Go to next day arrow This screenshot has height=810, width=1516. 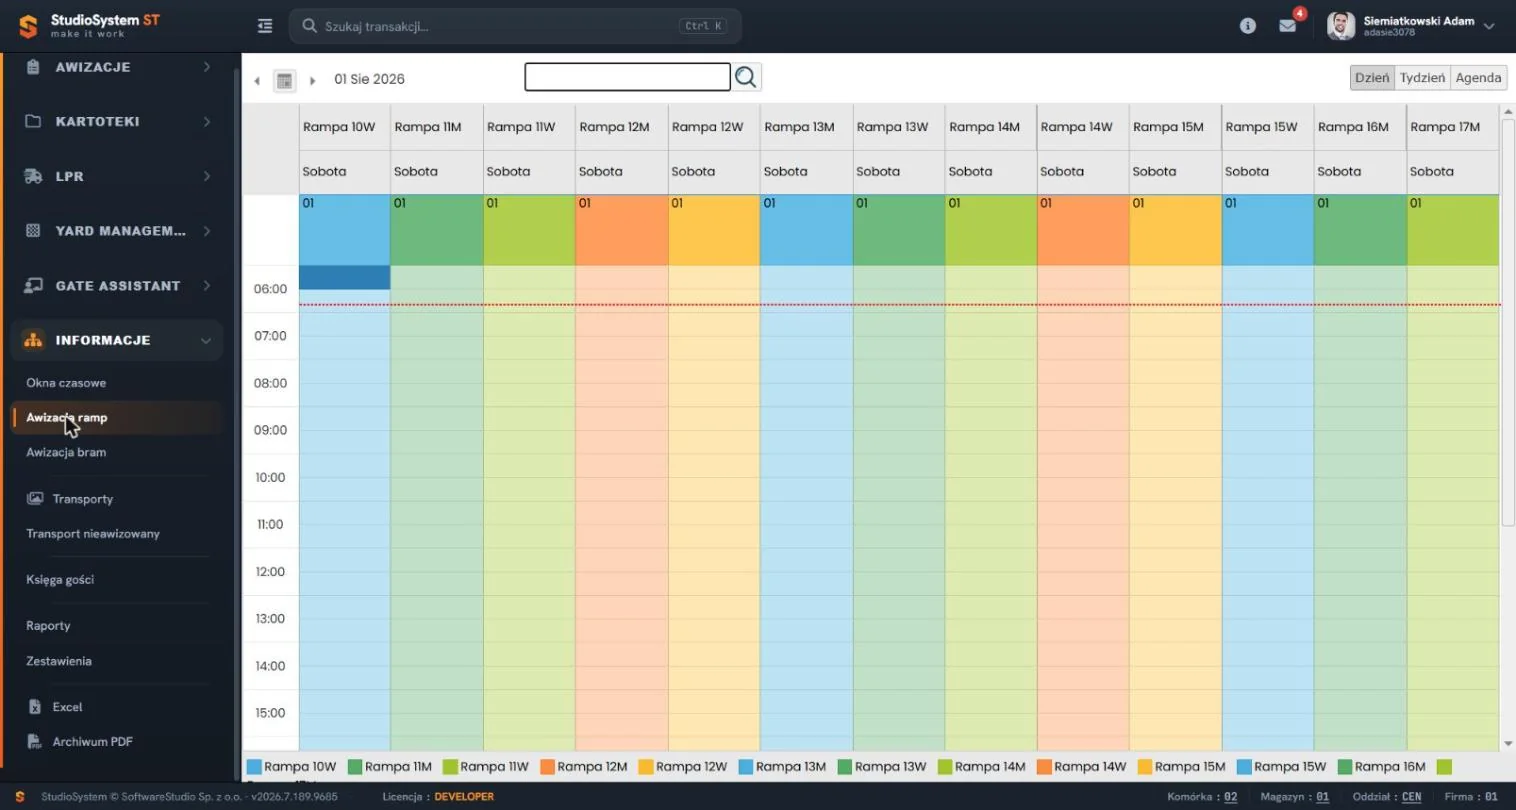pyautogui.click(x=312, y=81)
